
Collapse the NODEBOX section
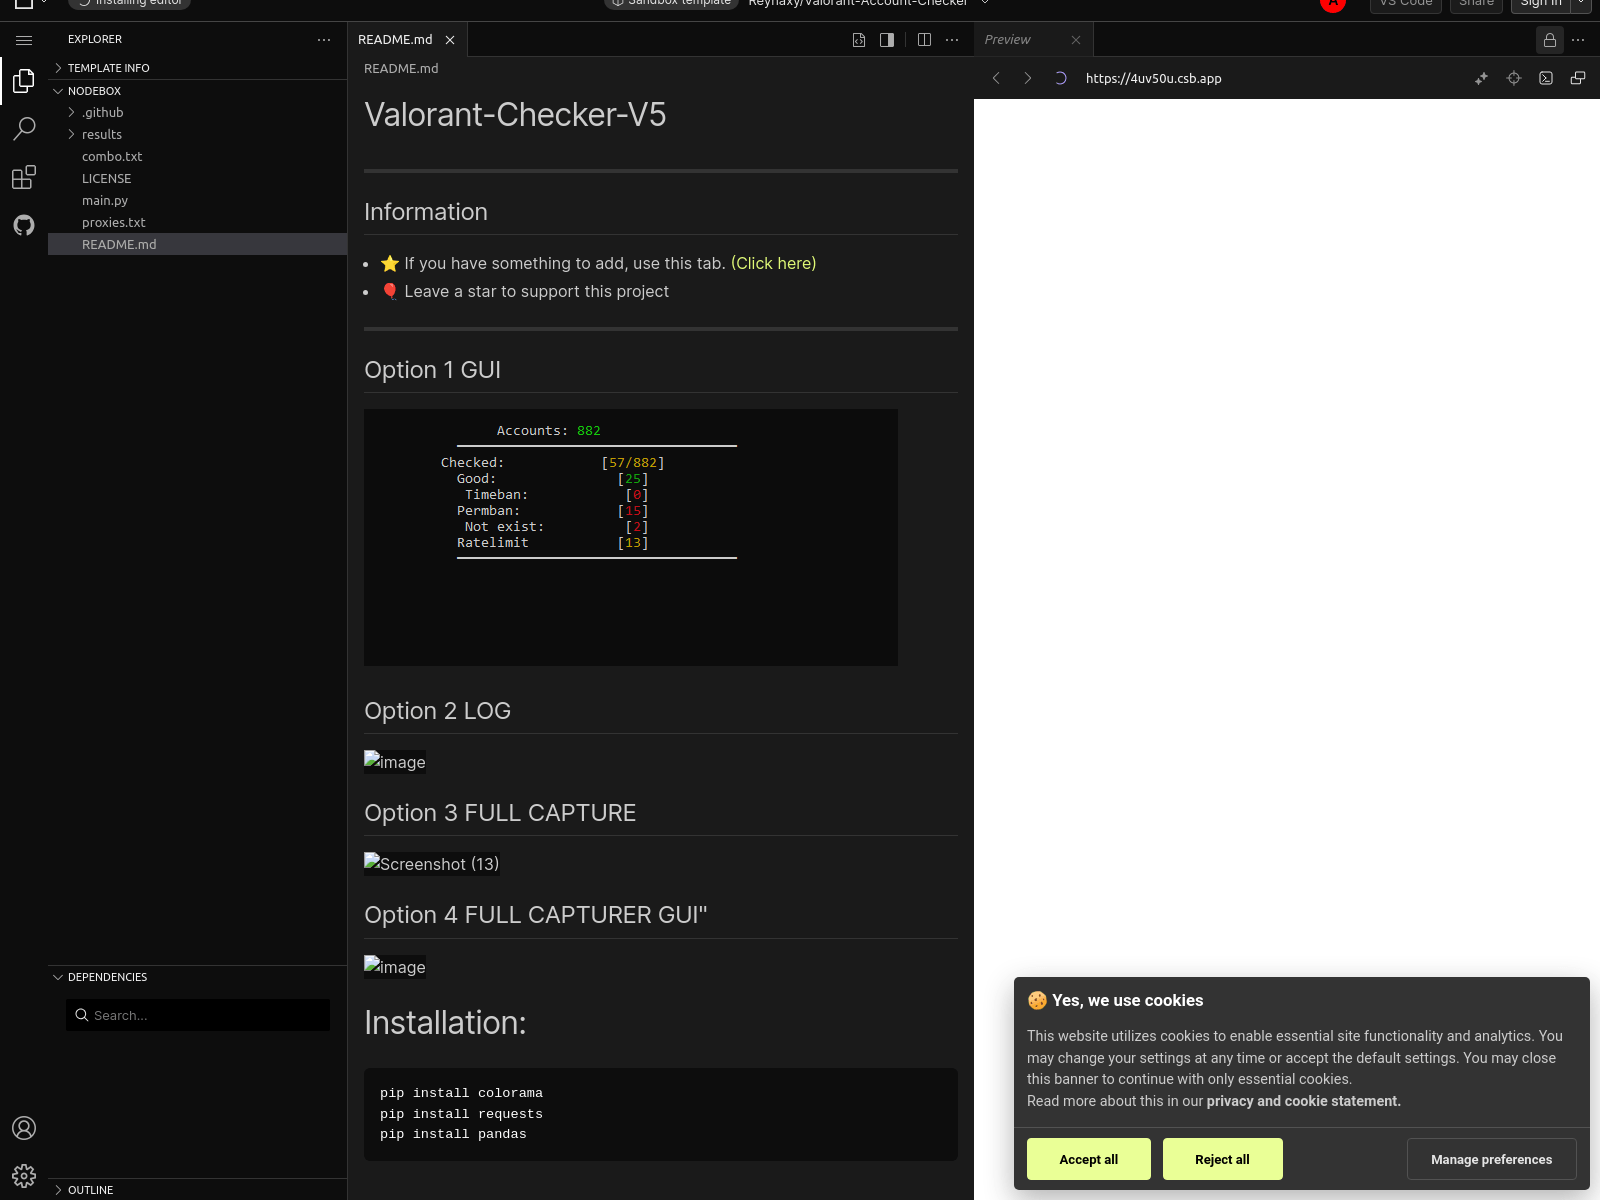(x=197, y=91)
